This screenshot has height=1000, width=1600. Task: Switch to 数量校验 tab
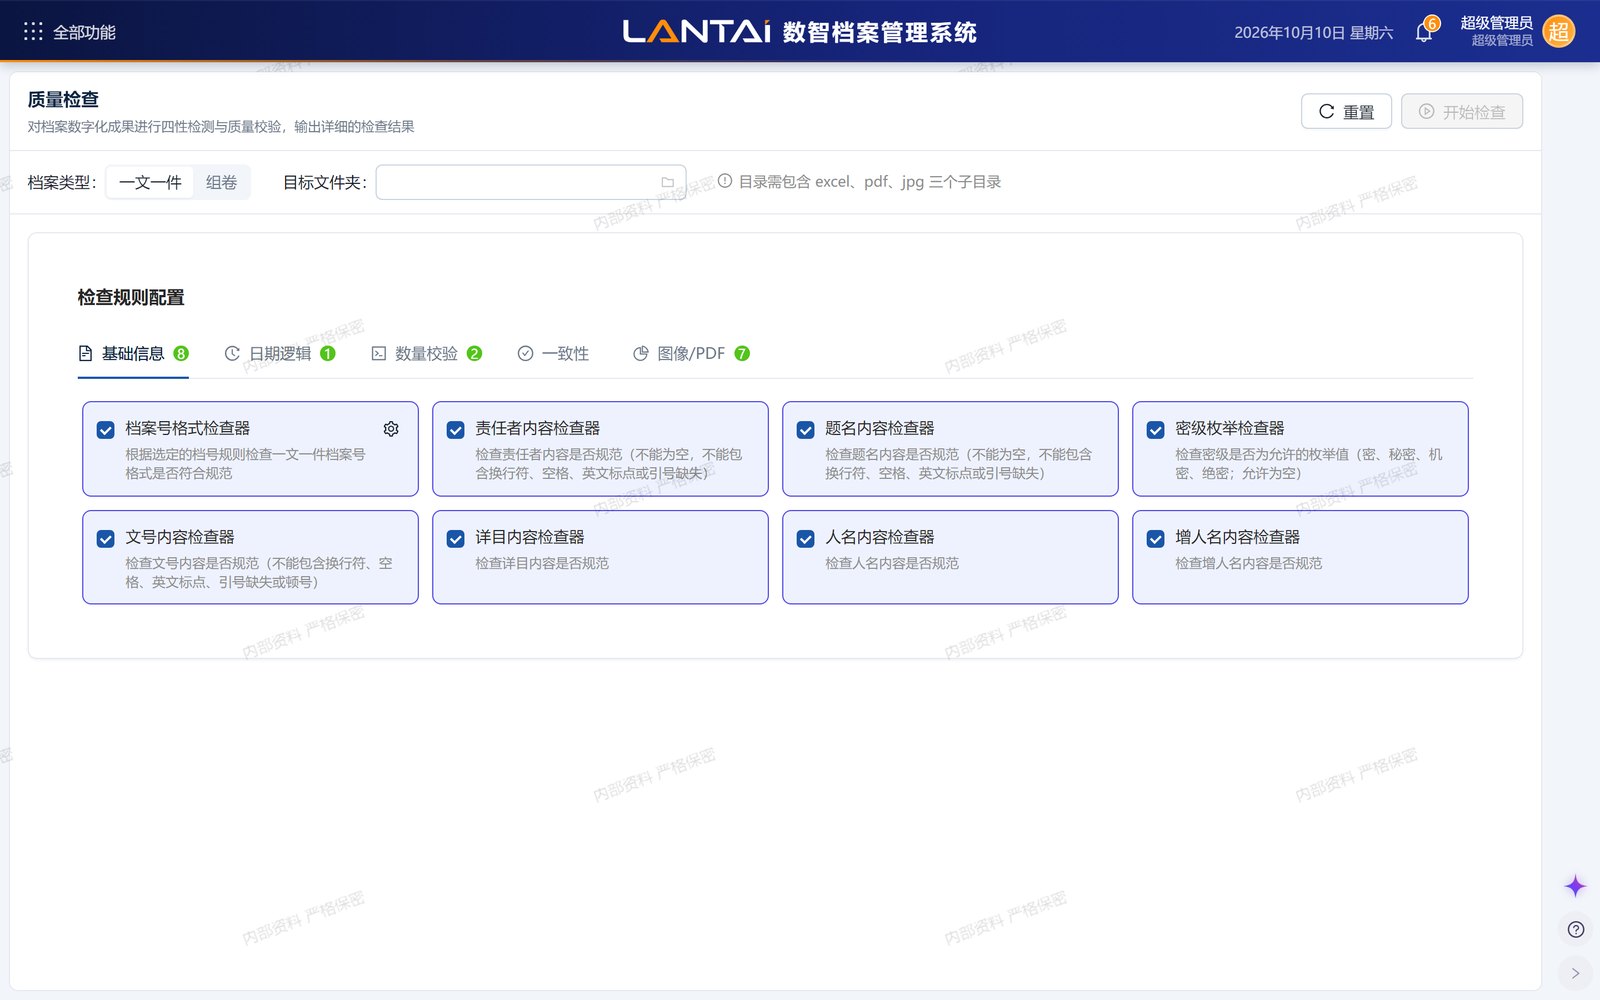(426, 354)
